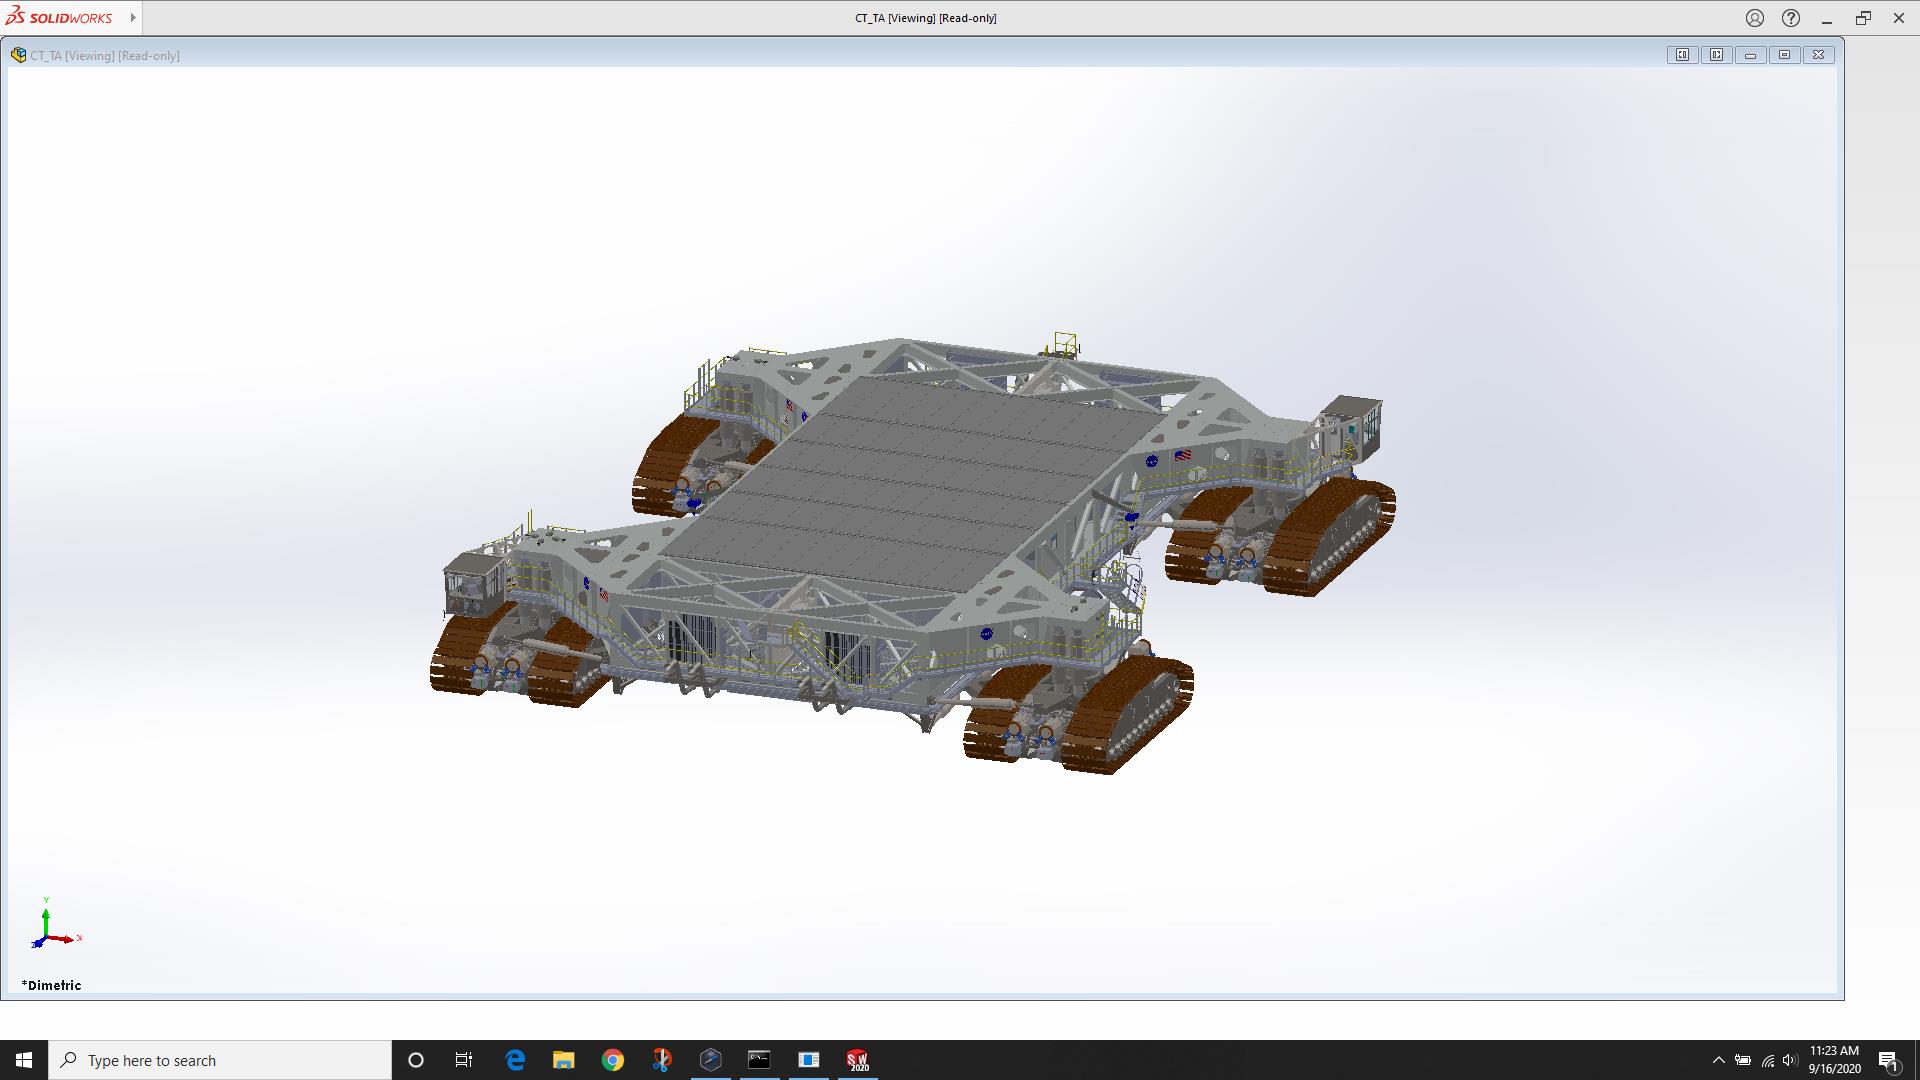Show hidden system tray icons
Viewport: 1920px width, 1080px height.
pyautogui.click(x=1718, y=1060)
